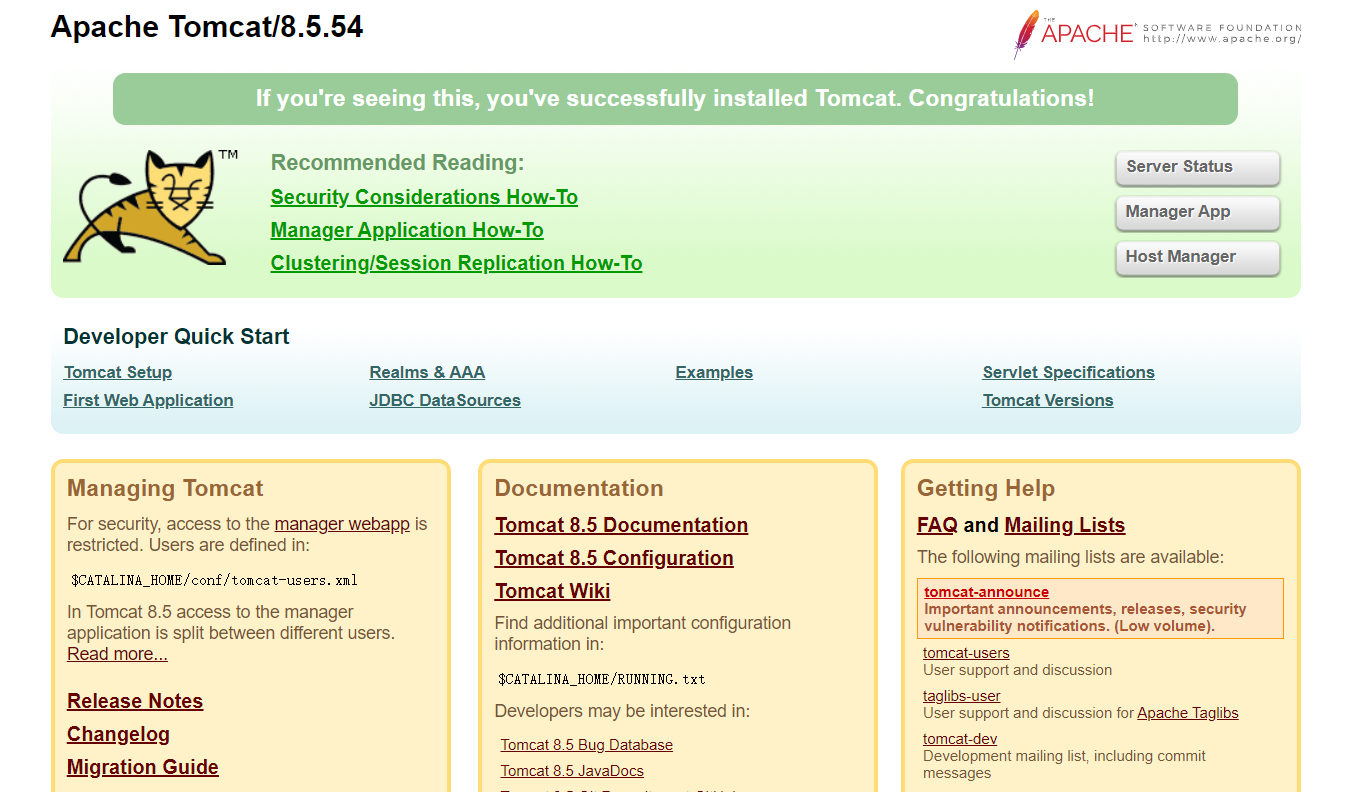Open the Manager App button
Screen dimensions: 1359x792
tap(1197, 213)
